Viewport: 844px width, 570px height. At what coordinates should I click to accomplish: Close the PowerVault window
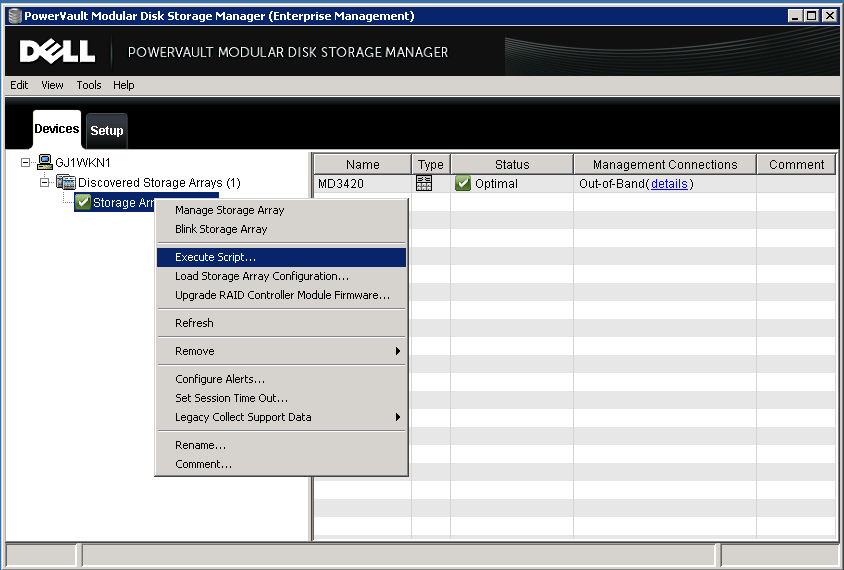point(830,16)
